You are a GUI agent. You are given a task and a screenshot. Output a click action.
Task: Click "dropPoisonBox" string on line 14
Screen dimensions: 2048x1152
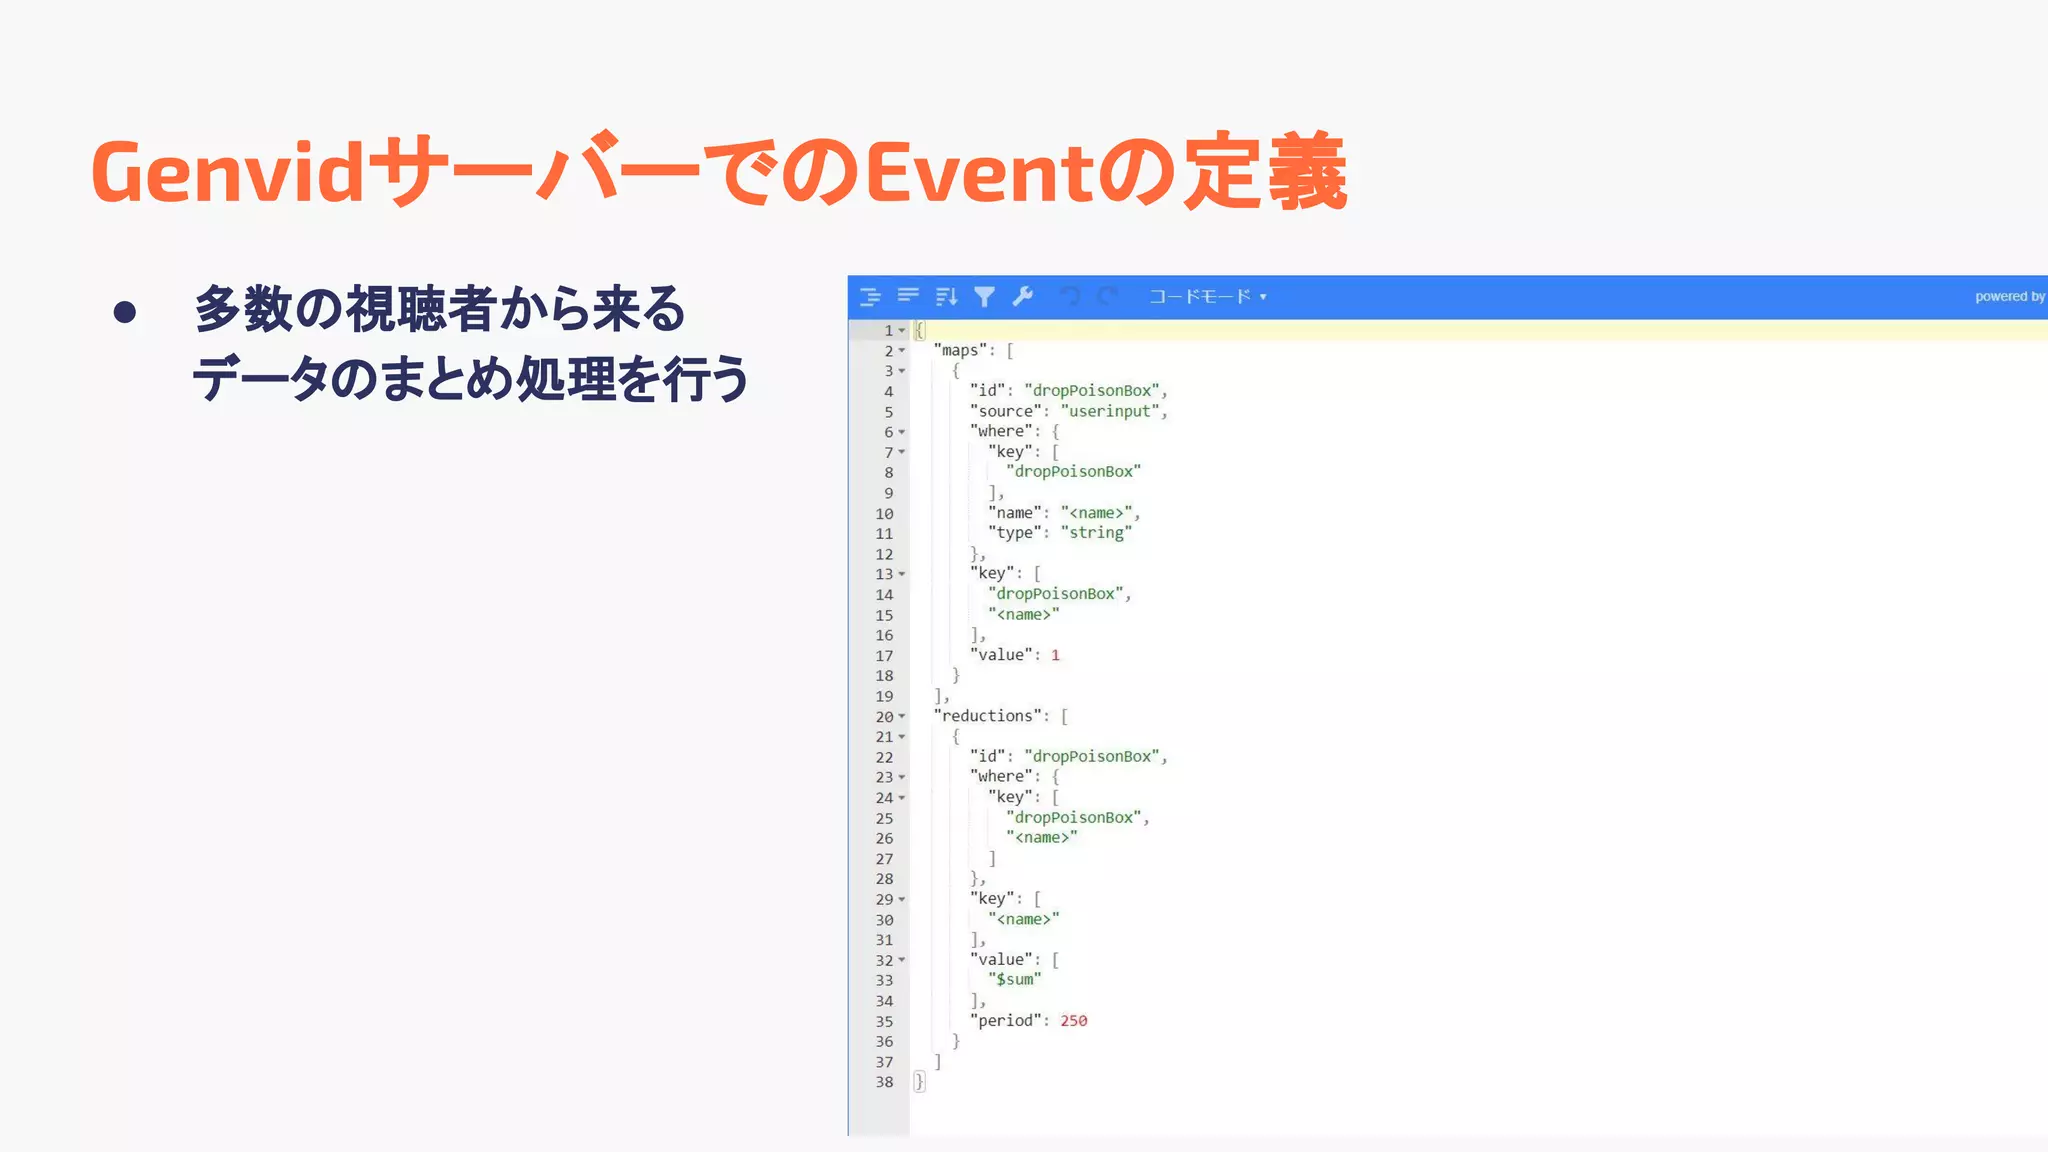[1056, 594]
